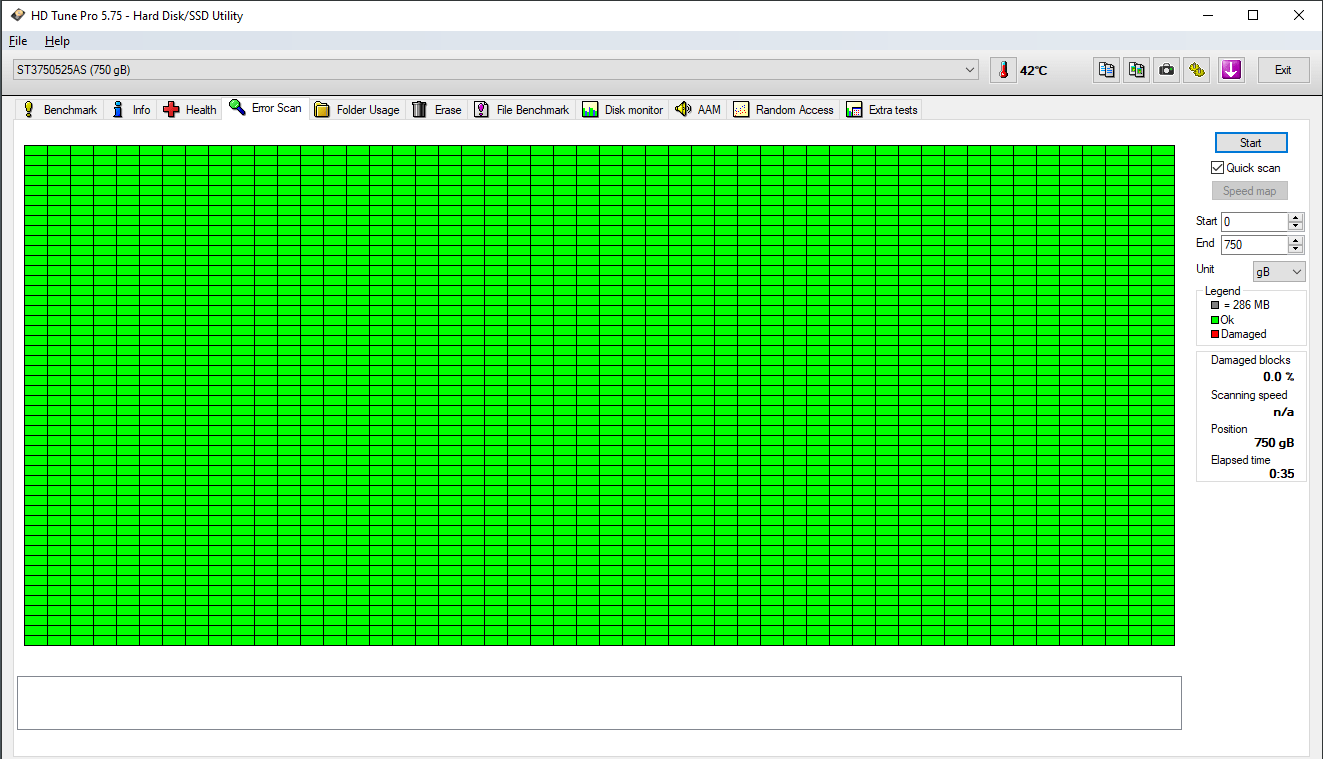
Task: Minimize the HD Tune Pro window
Action: (x=1207, y=15)
